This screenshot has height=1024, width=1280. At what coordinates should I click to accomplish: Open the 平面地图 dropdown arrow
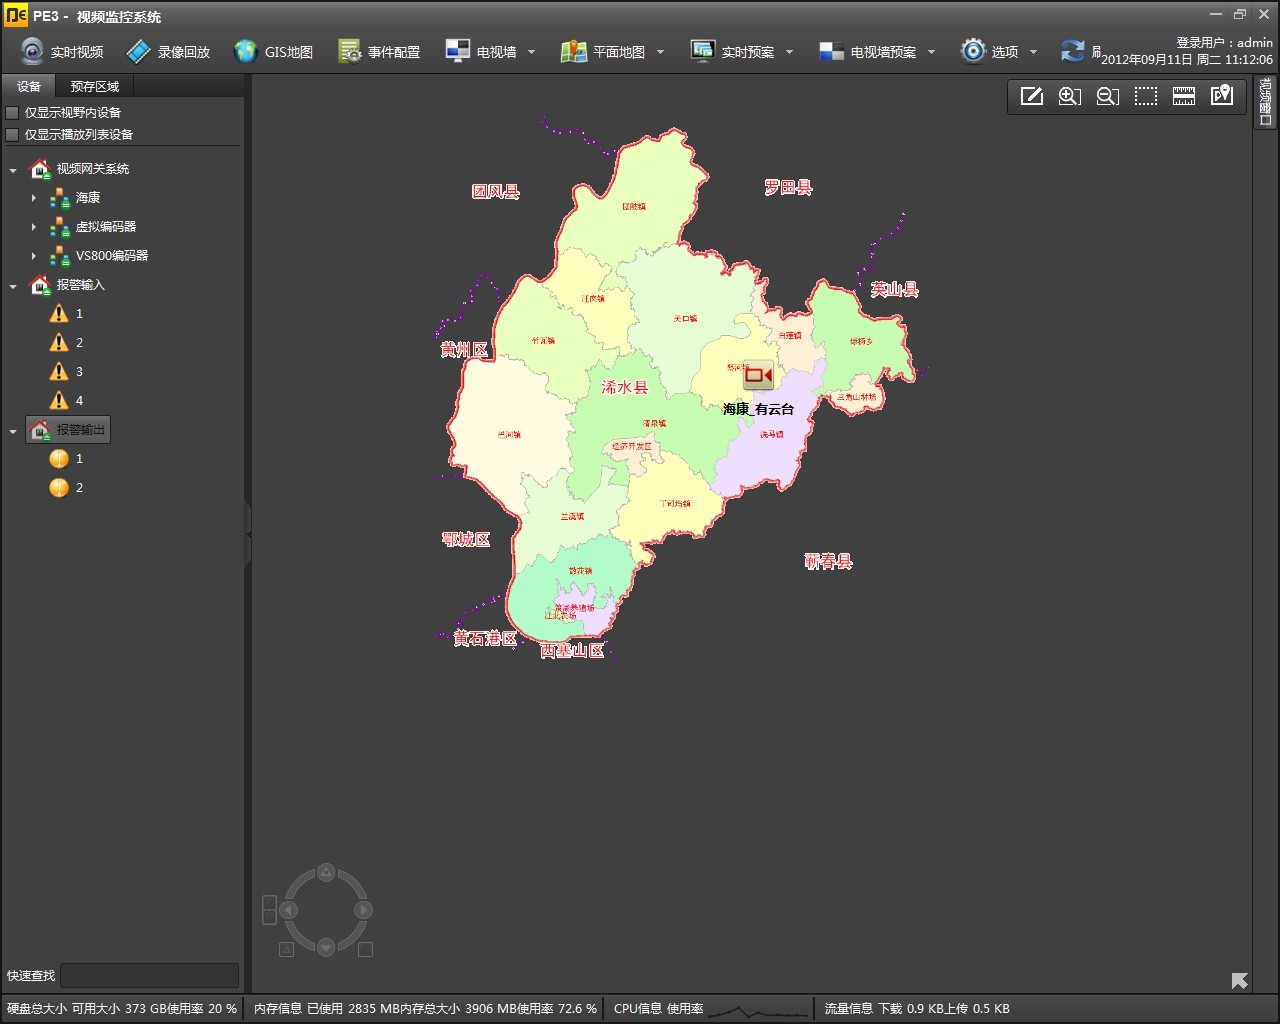[660, 52]
